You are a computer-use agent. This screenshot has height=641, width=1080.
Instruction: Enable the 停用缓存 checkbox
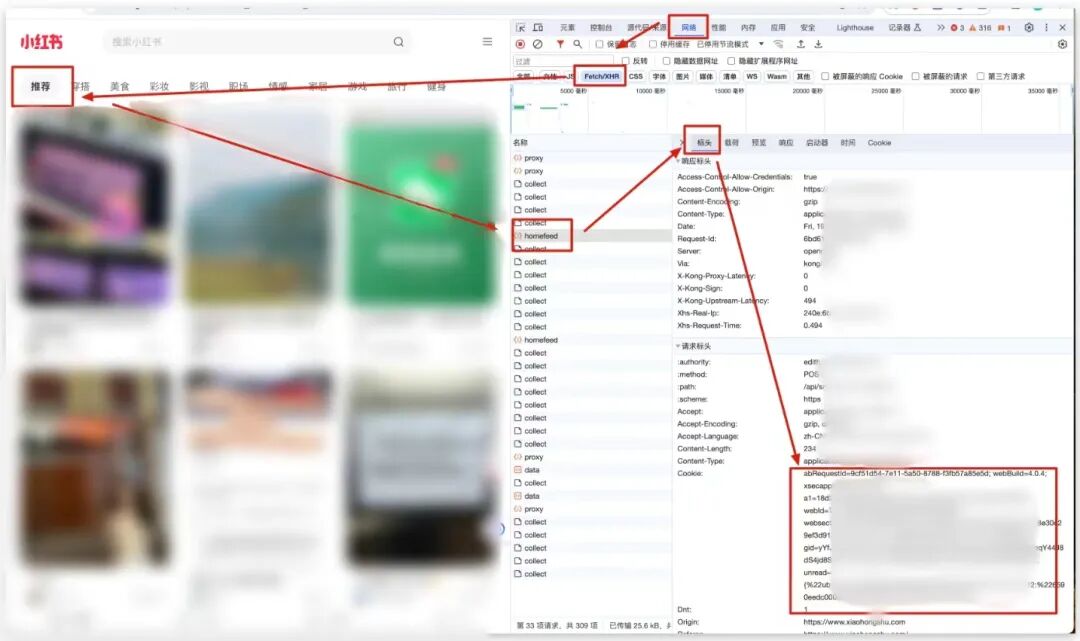(653, 44)
